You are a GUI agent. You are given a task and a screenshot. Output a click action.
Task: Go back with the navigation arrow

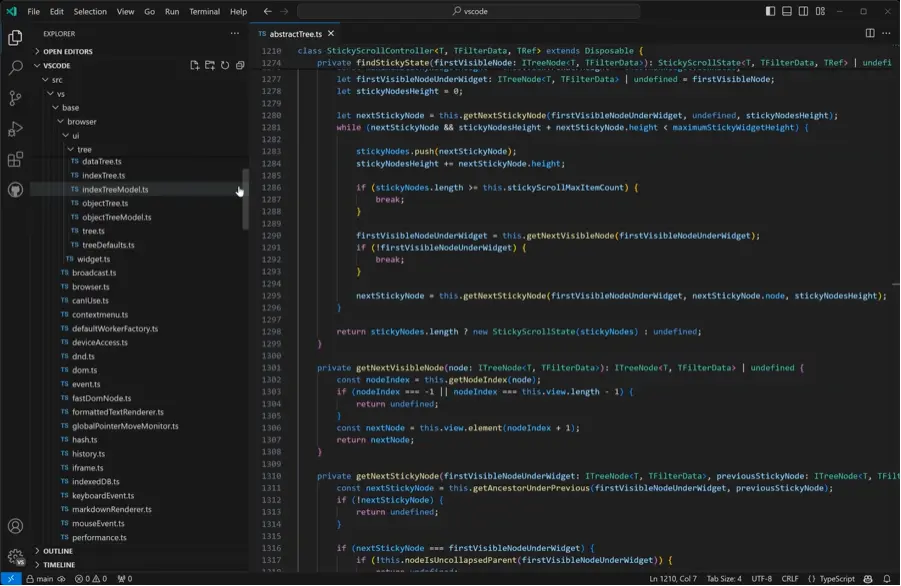pyautogui.click(x=268, y=11)
